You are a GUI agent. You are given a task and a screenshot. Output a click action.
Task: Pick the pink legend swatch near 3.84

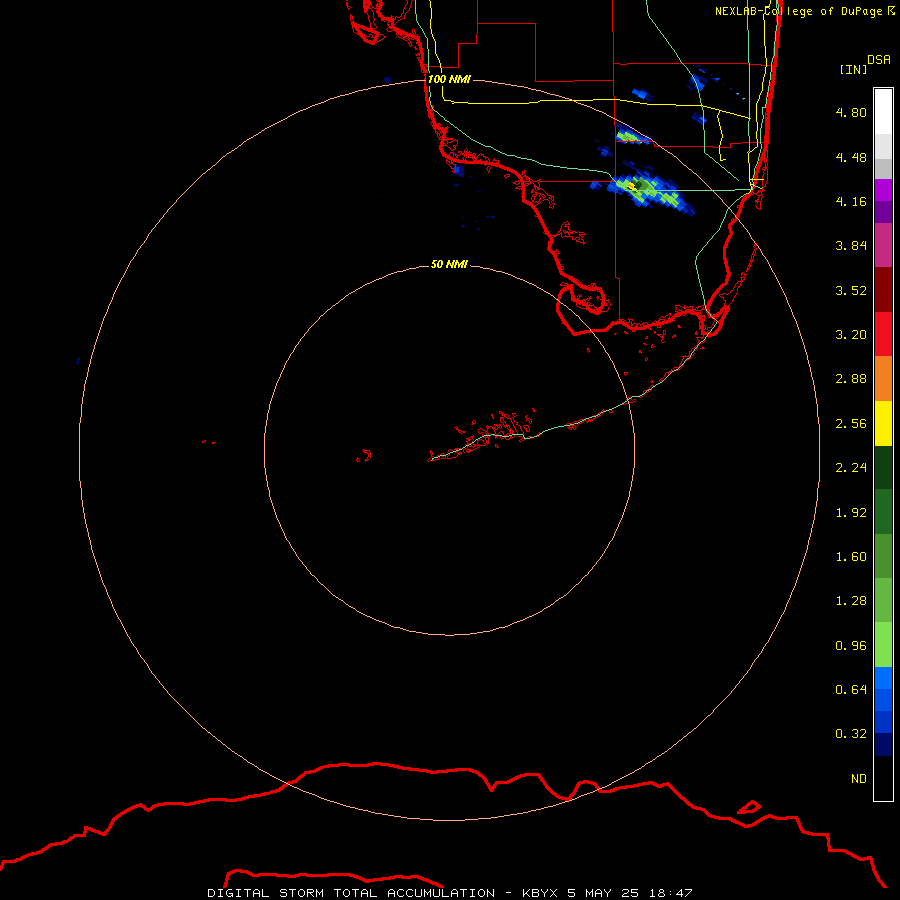pos(883,245)
